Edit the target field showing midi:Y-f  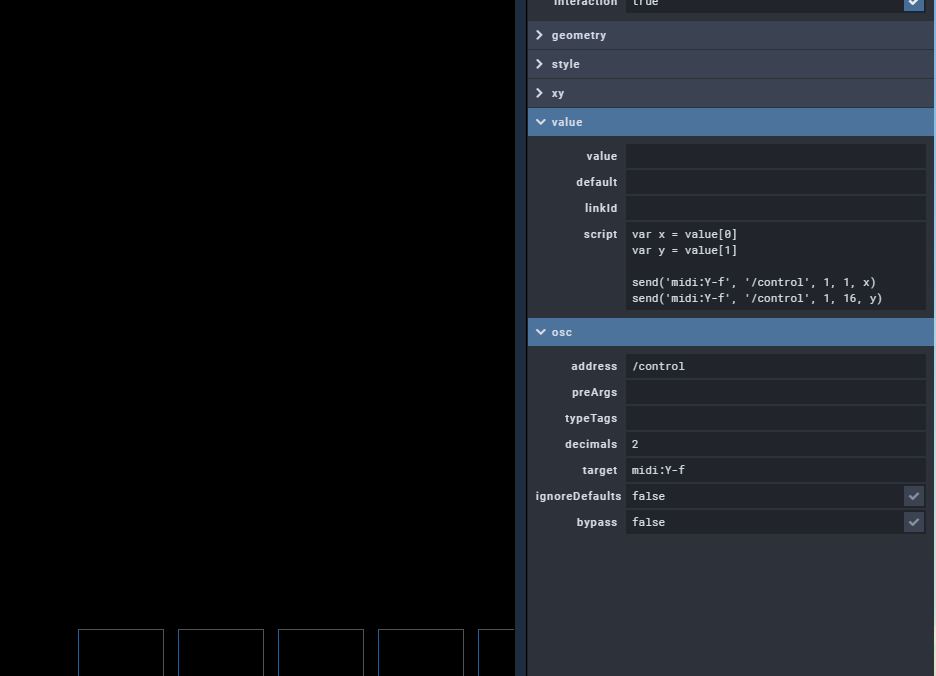pos(775,471)
